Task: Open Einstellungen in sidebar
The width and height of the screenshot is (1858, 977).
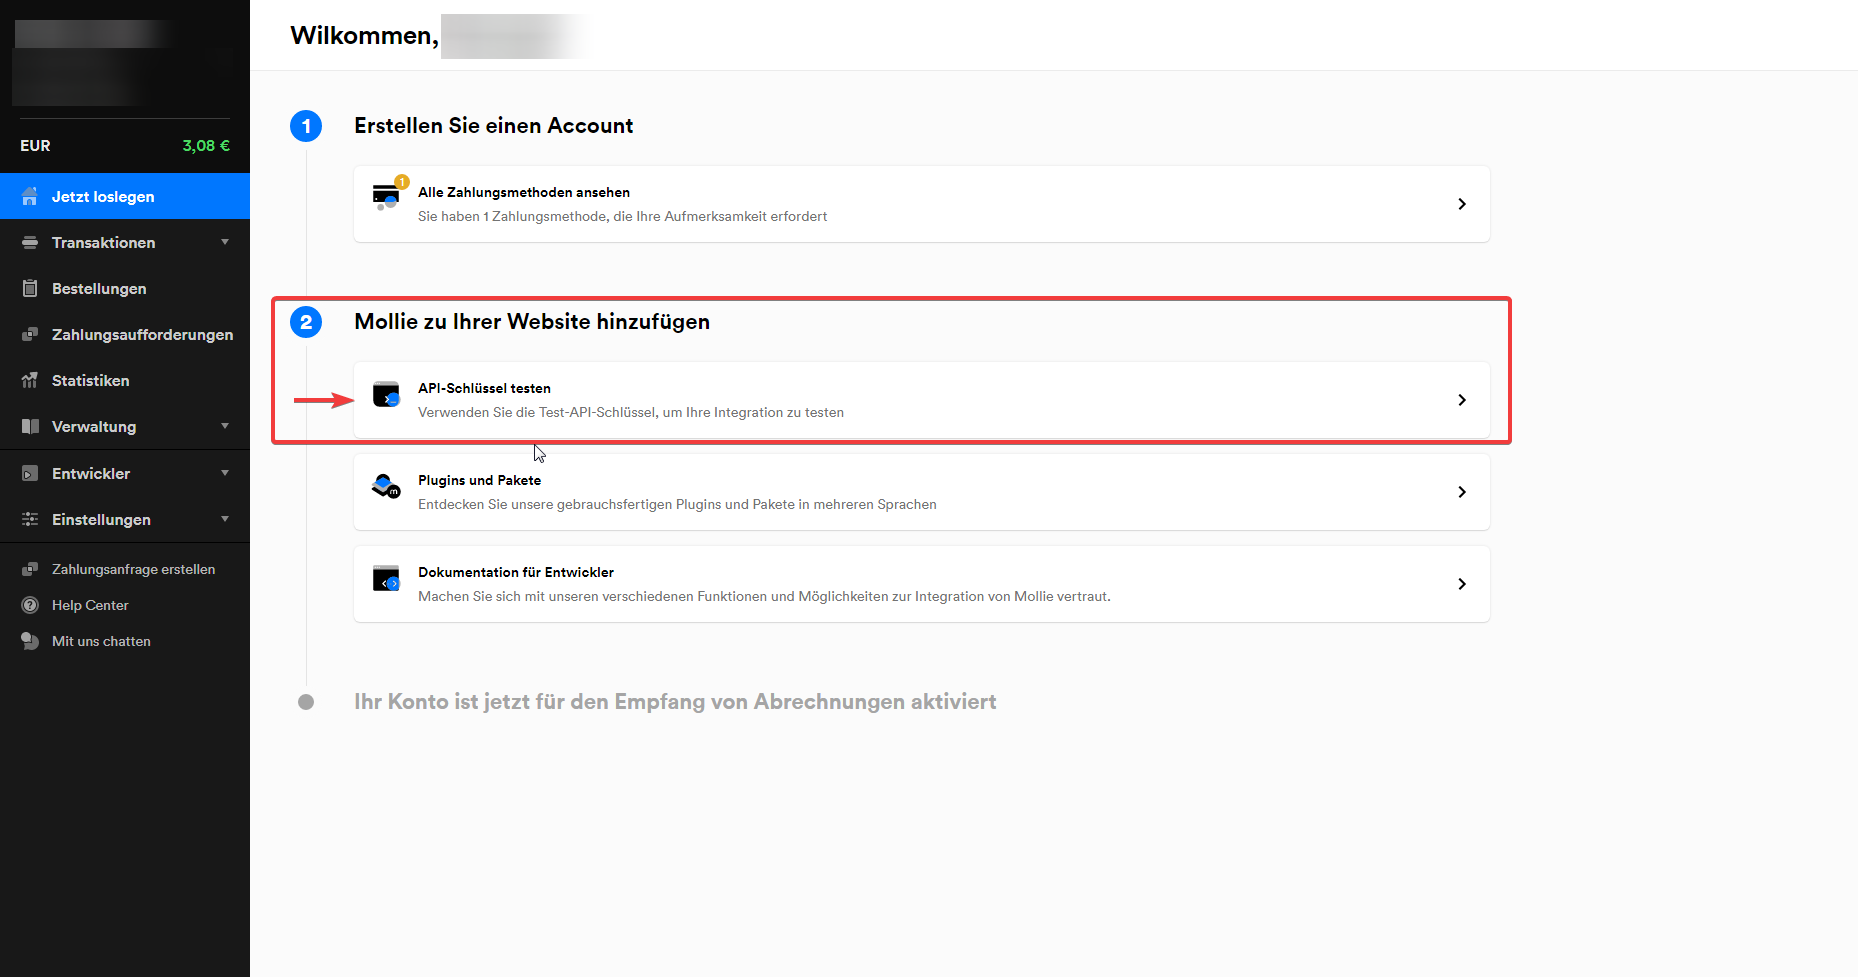Action: click(x=125, y=519)
